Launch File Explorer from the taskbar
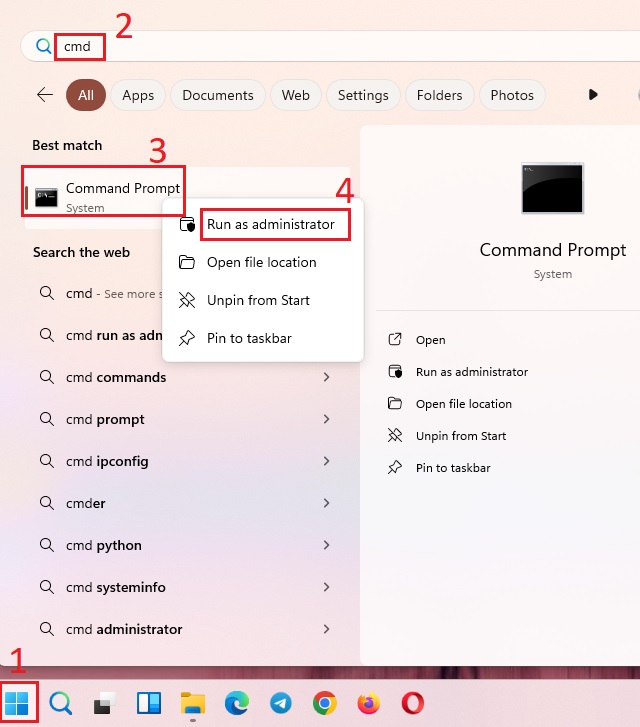Screen dimensions: 640x727 (x=192, y=703)
